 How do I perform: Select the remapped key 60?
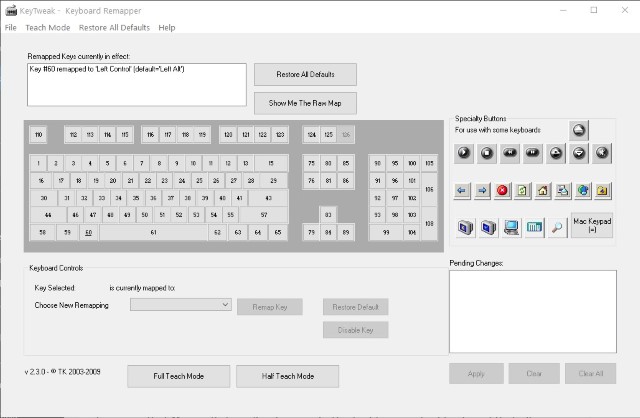[x=89, y=232]
